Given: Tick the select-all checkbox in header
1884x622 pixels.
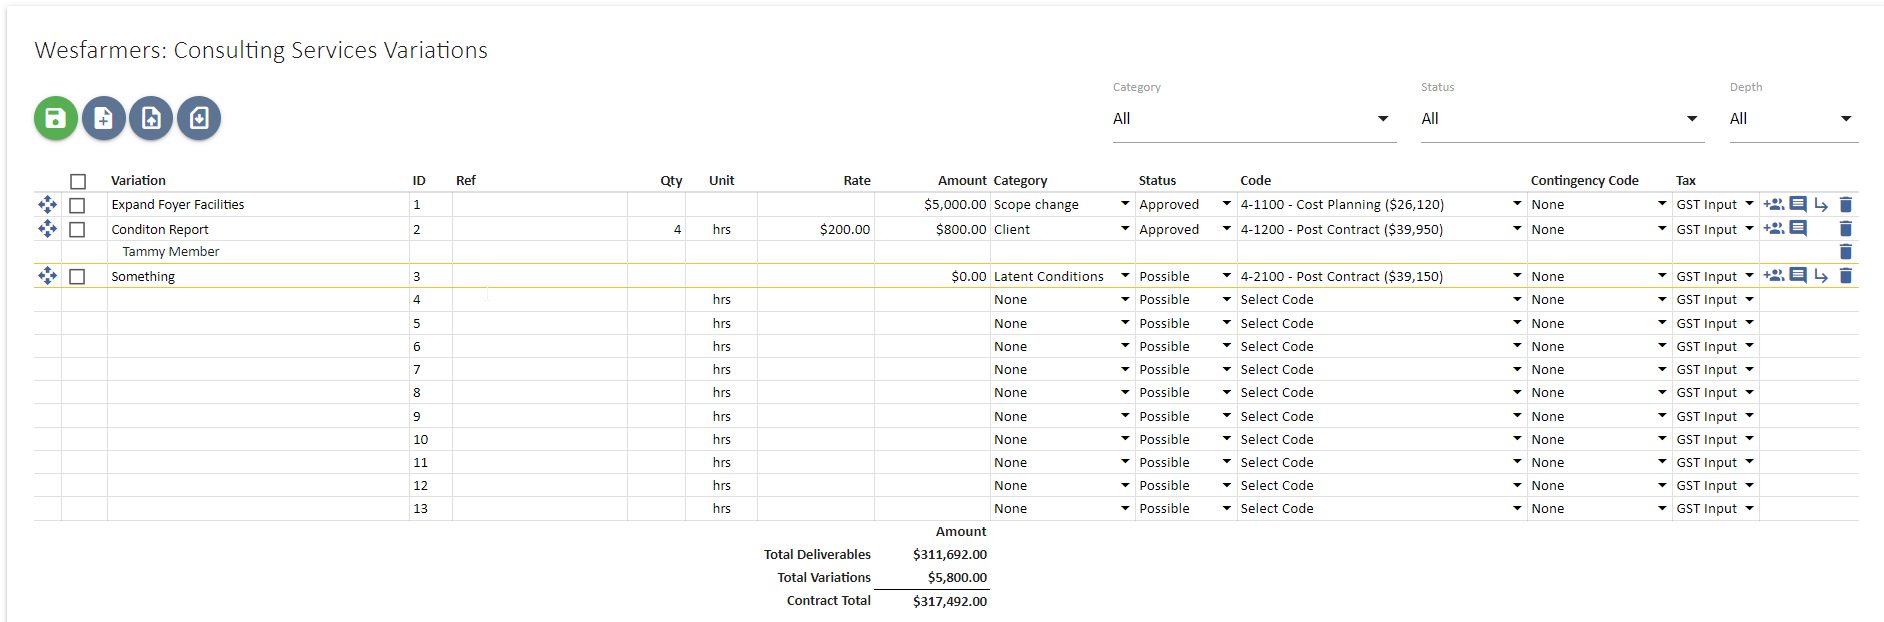Looking at the screenshot, I should point(78,181).
